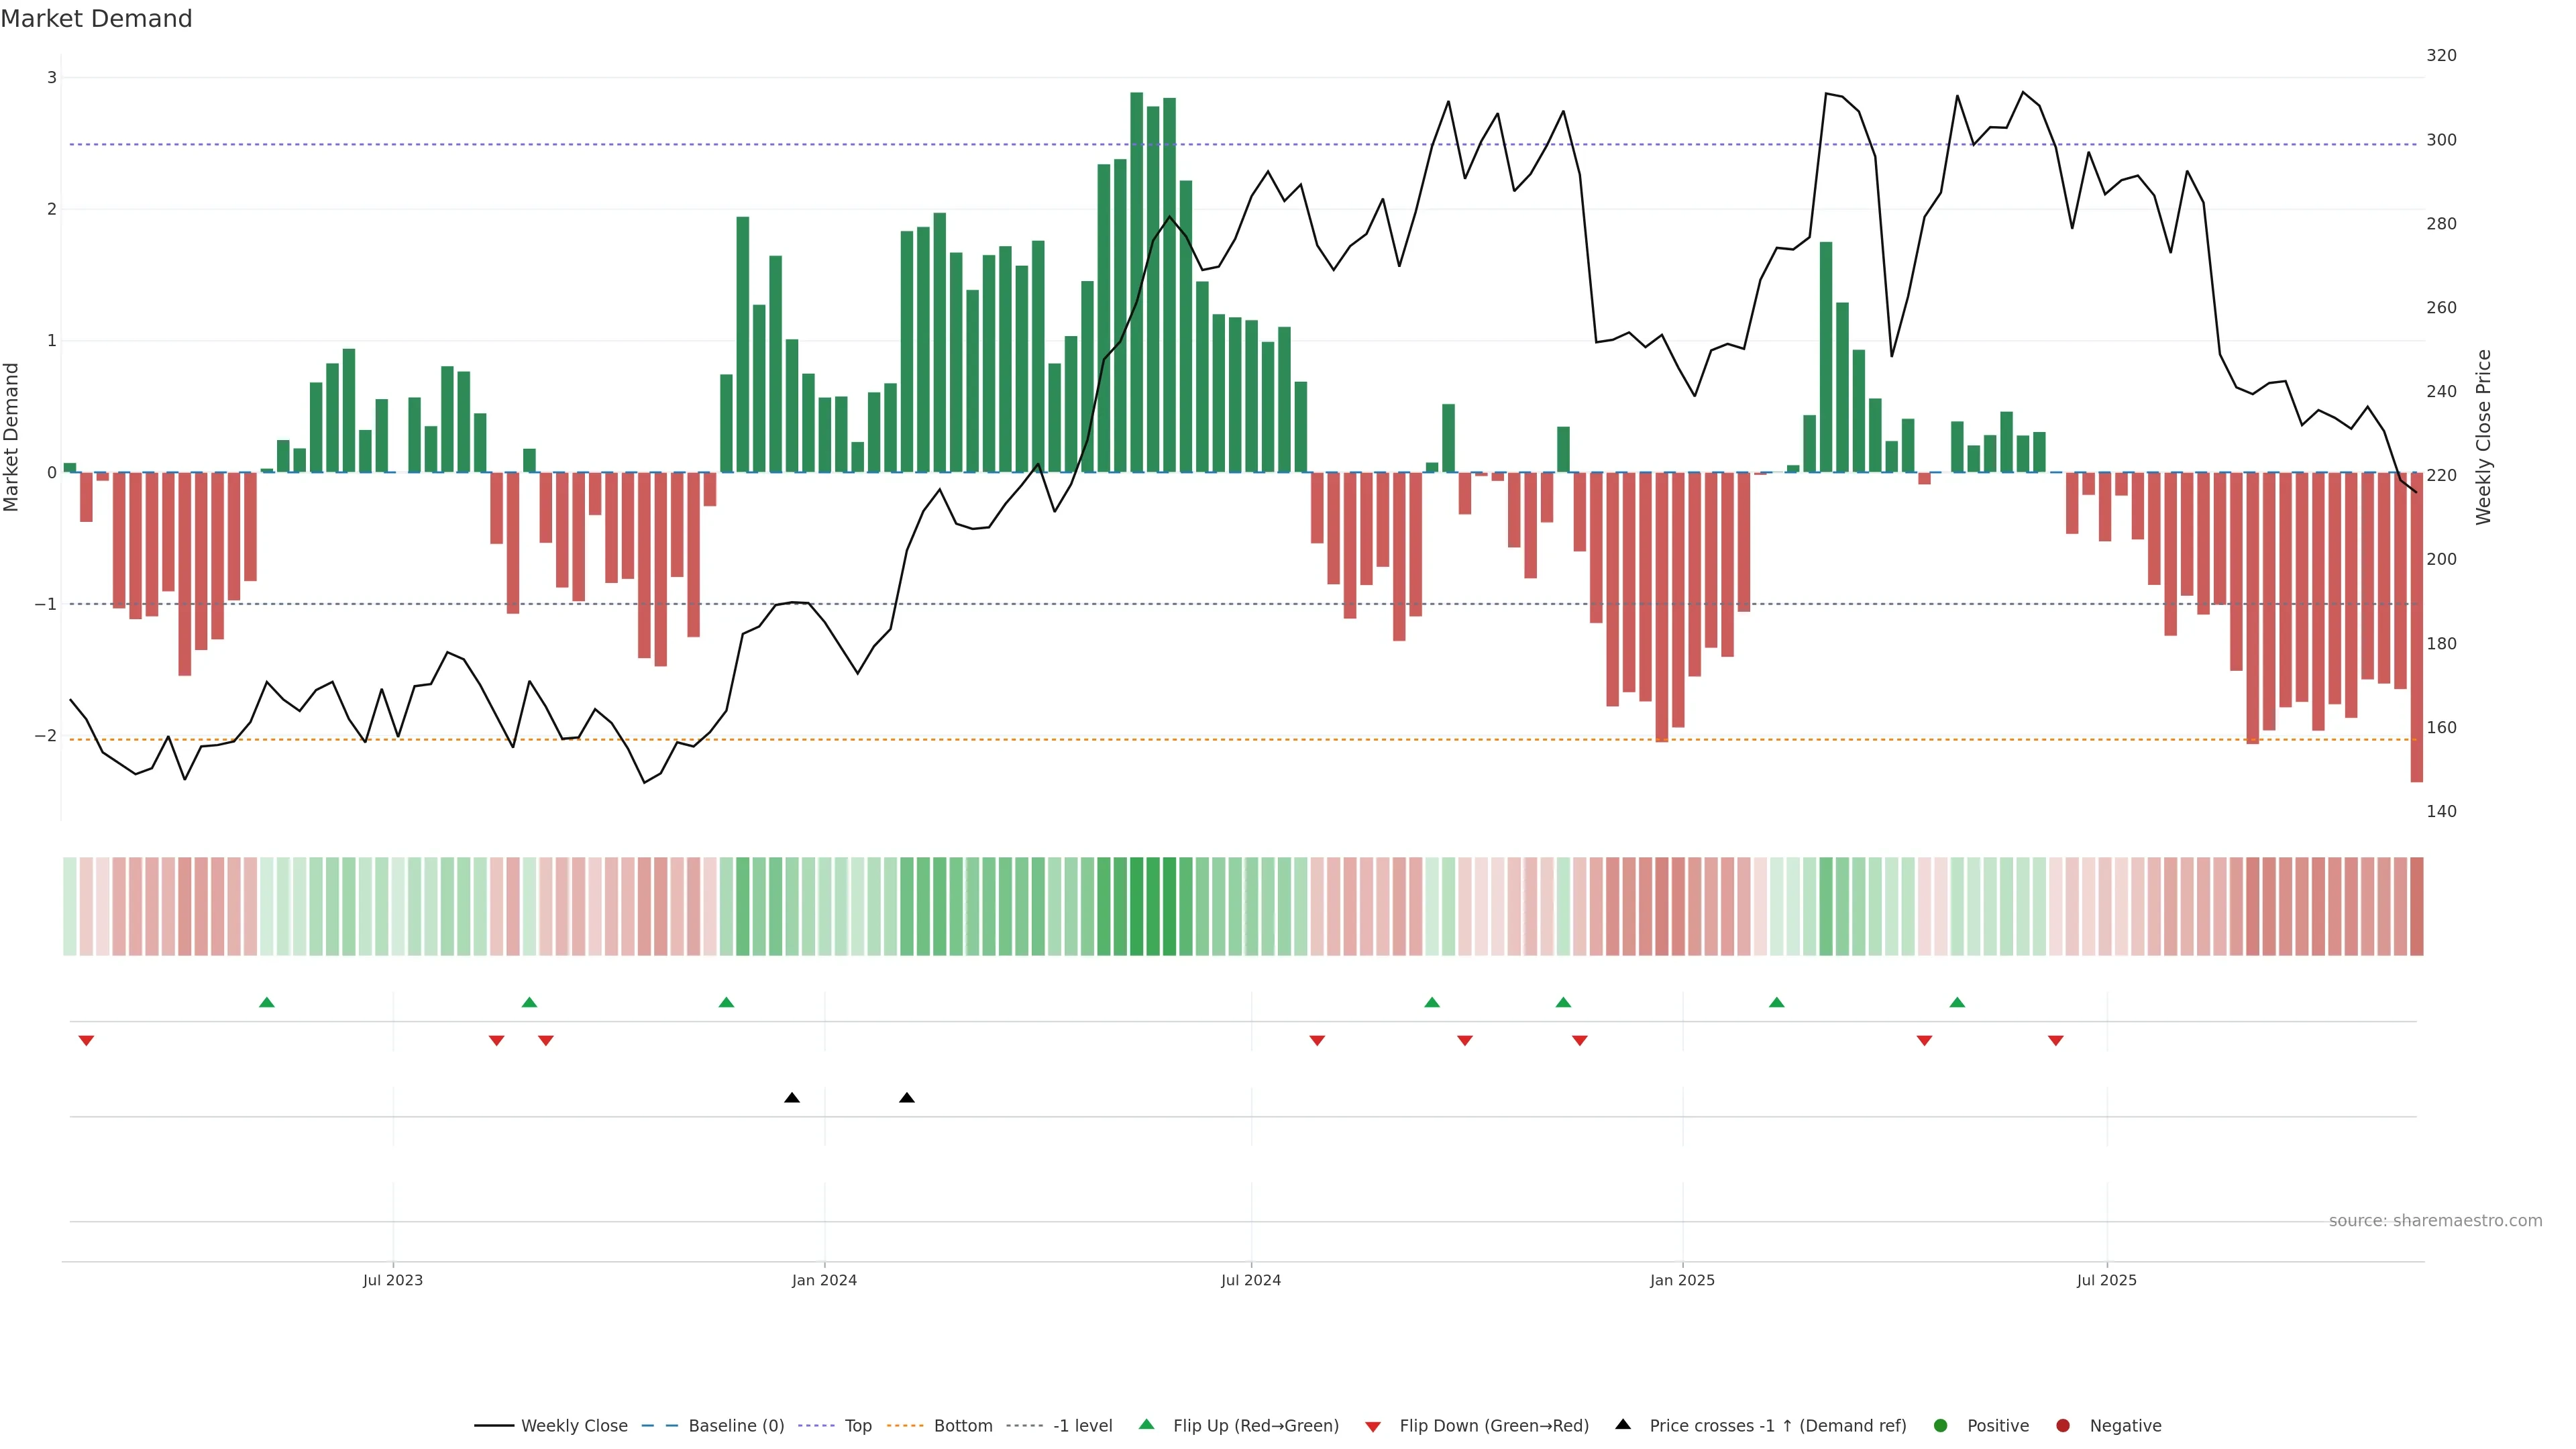Toggle the Positive legend entry
Screen dimensions: 2576x1449
pyautogui.click(x=1997, y=1426)
